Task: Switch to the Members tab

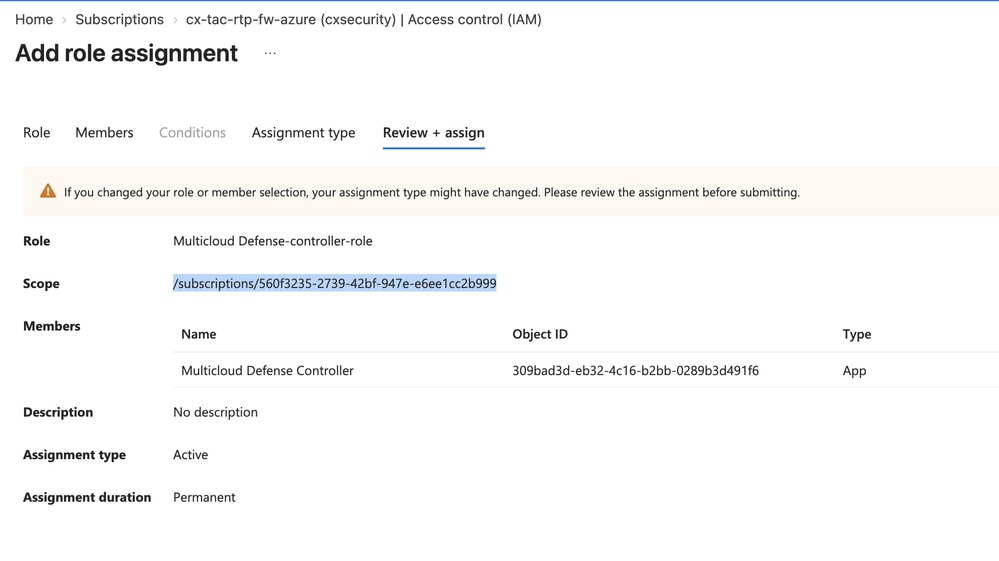Action: [x=104, y=132]
